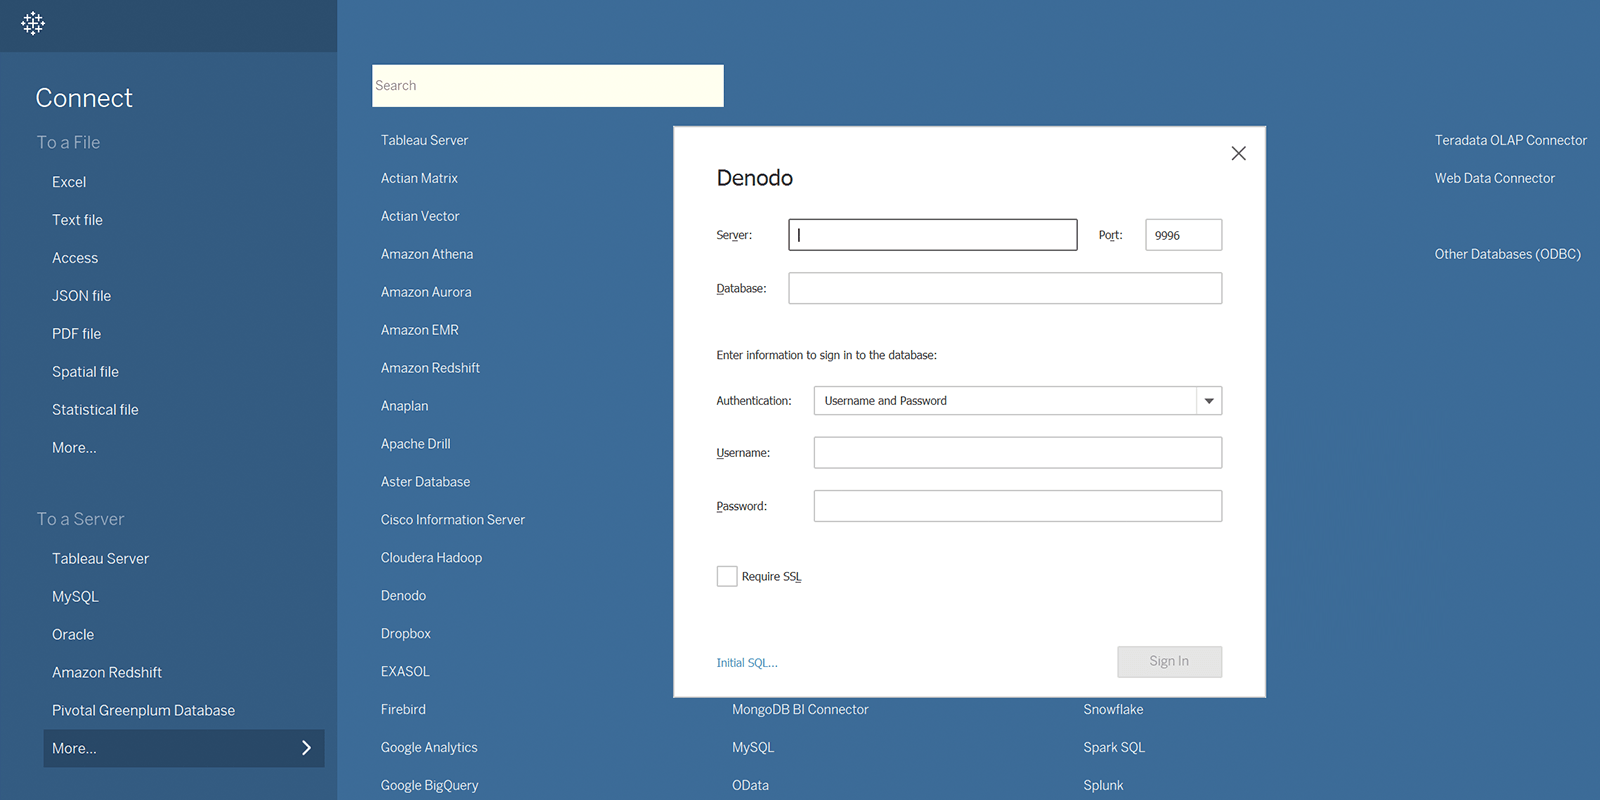Click the connector Search box
This screenshot has width=1600, height=800.
(547, 86)
